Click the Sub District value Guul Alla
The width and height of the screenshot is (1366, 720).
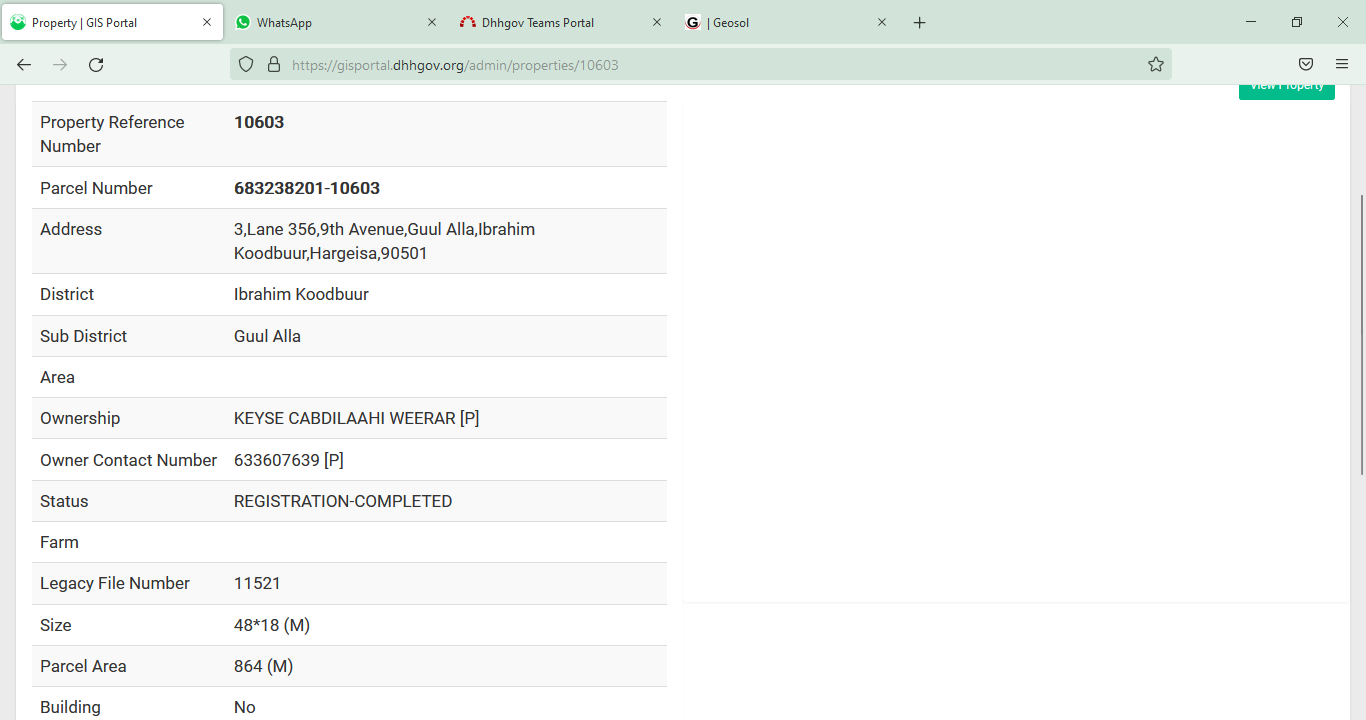click(x=267, y=336)
